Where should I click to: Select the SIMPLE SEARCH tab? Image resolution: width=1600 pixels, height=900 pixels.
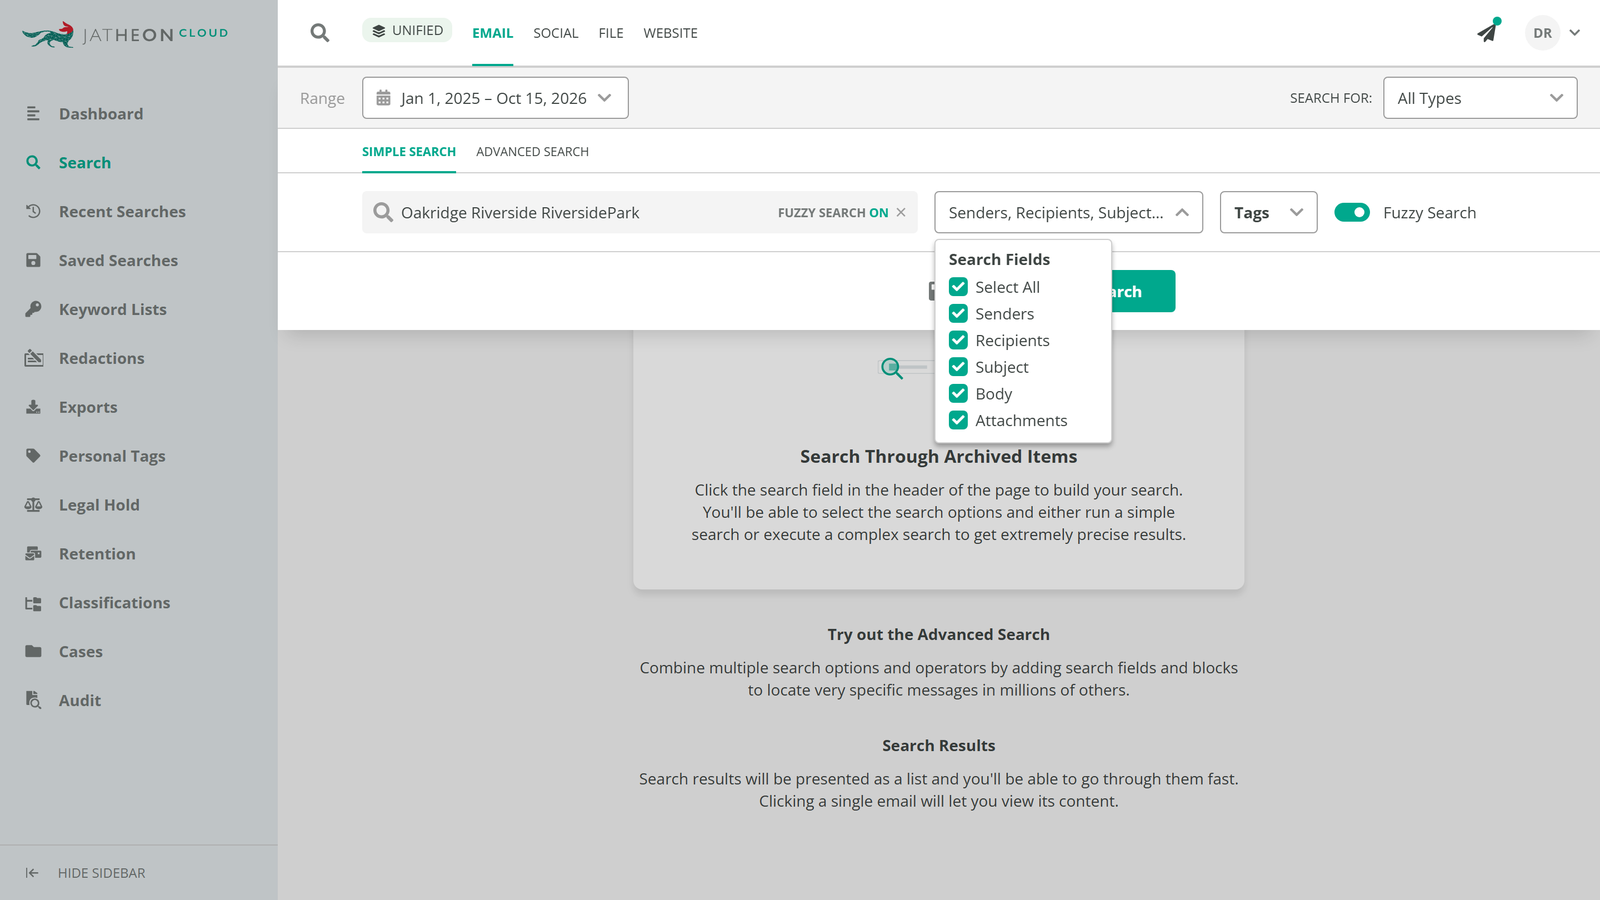(x=409, y=152)
